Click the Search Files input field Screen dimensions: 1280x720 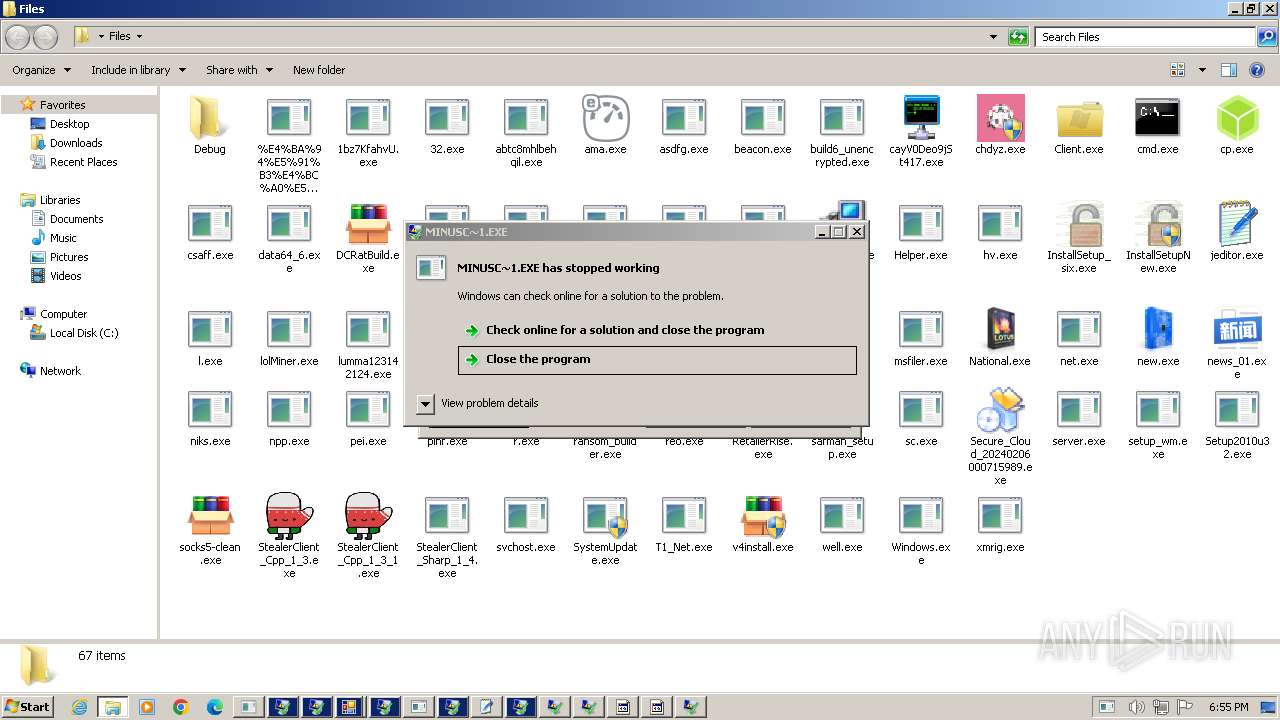1145,37
